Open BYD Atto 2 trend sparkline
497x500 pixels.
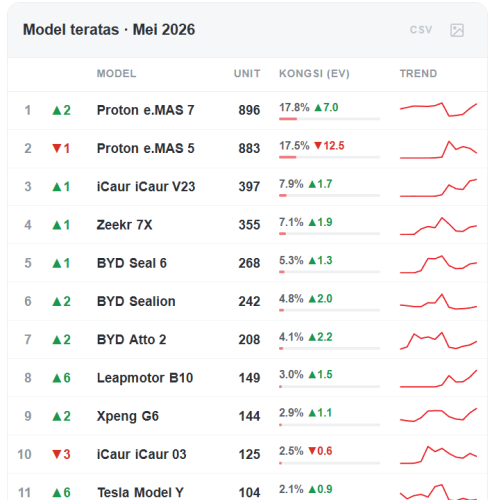(x=438, y=341)
